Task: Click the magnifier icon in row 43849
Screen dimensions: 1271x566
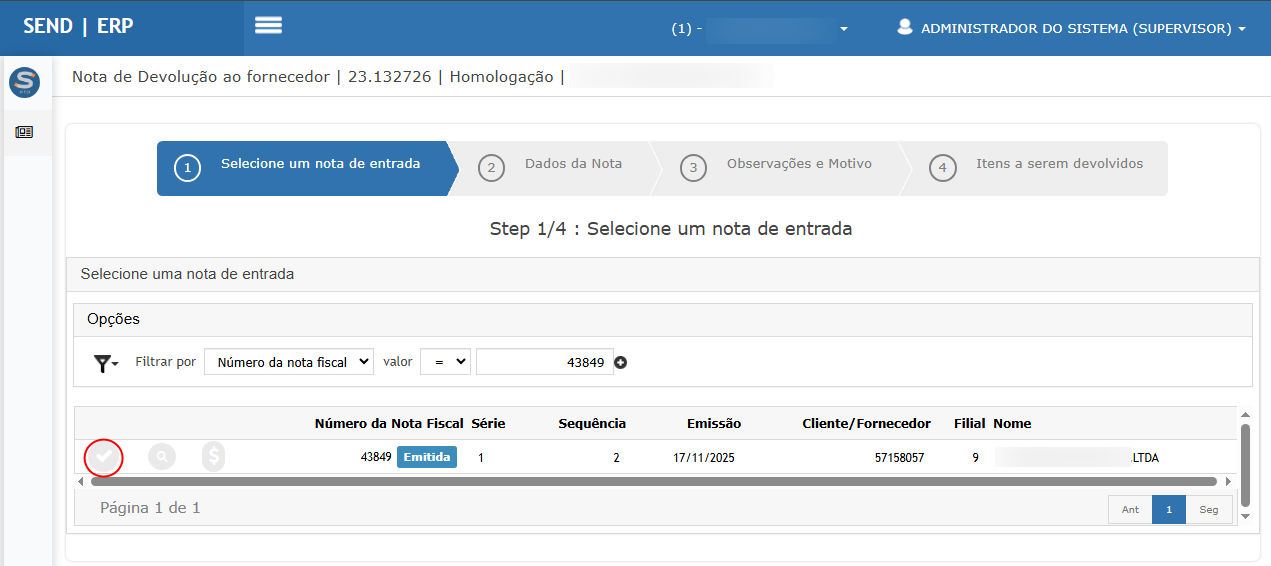Action: tap(161, 457)
